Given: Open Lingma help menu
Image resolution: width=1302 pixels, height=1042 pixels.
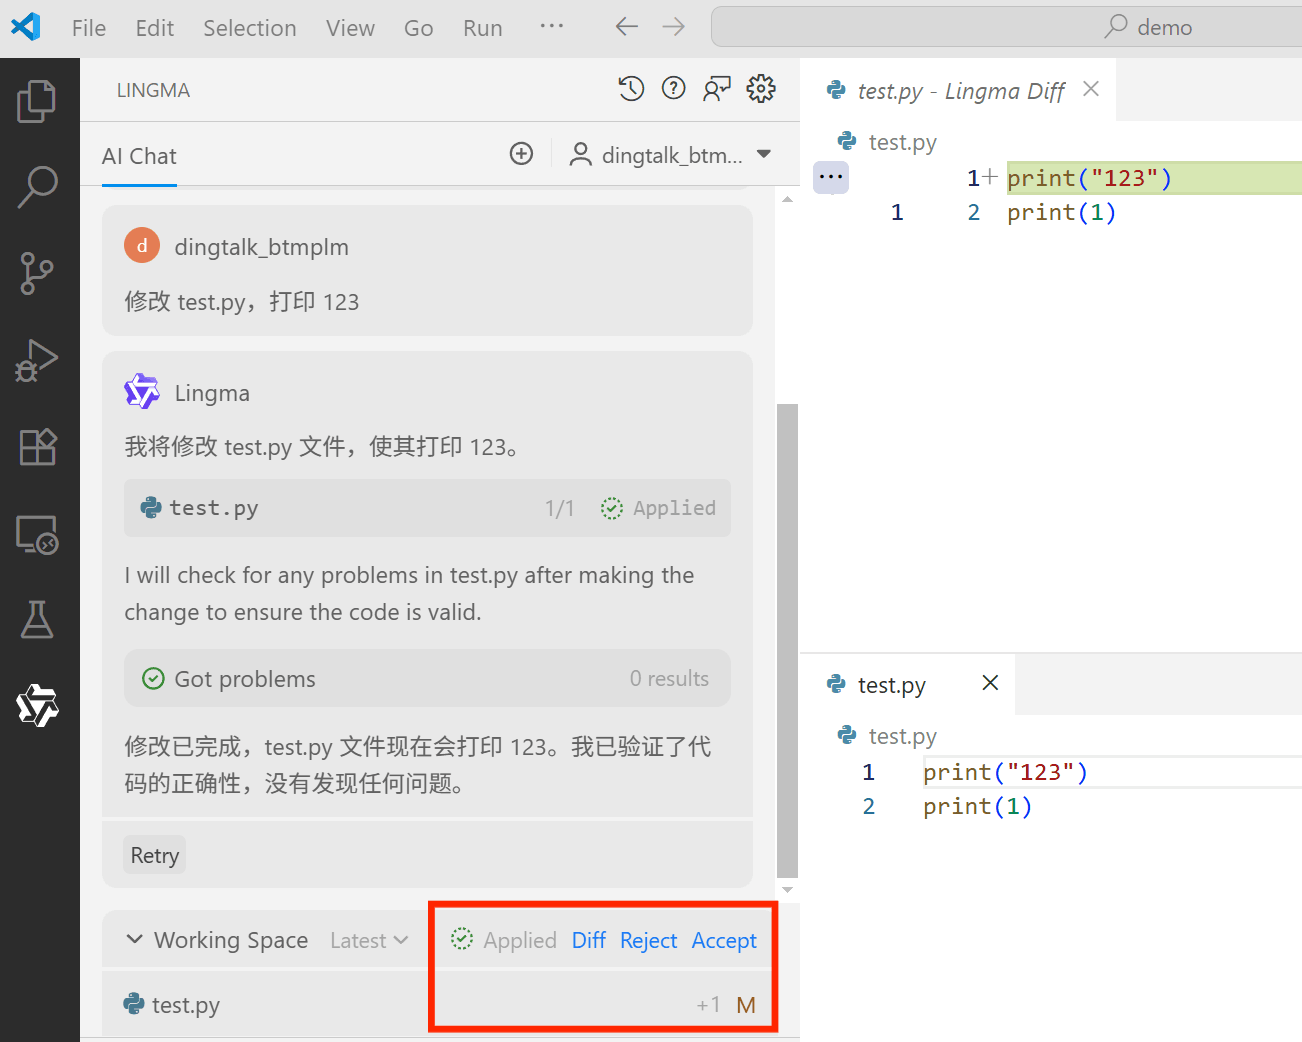Looking at the screenshot, I should (x=674, y=89).
